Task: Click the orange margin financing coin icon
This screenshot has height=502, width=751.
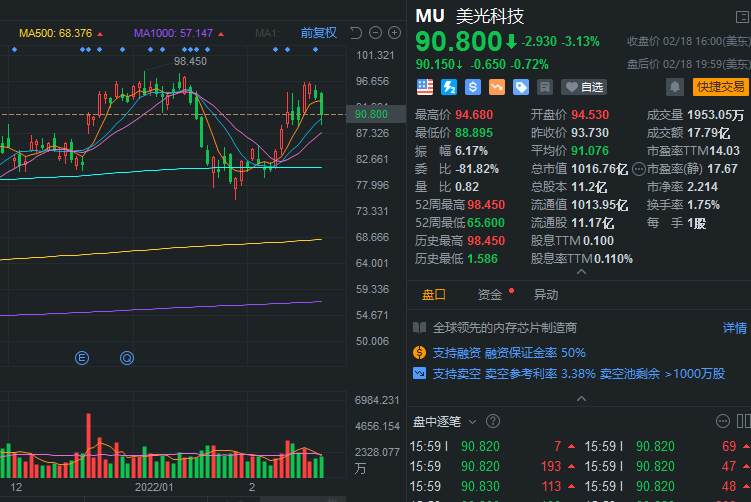Action: pyautogui.click(x=420, y=353)
